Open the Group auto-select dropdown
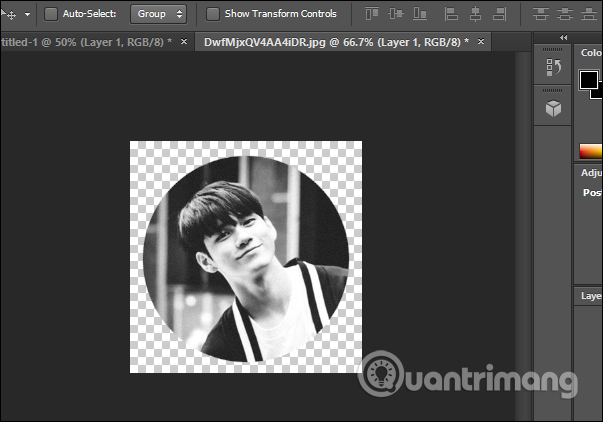 158,14
